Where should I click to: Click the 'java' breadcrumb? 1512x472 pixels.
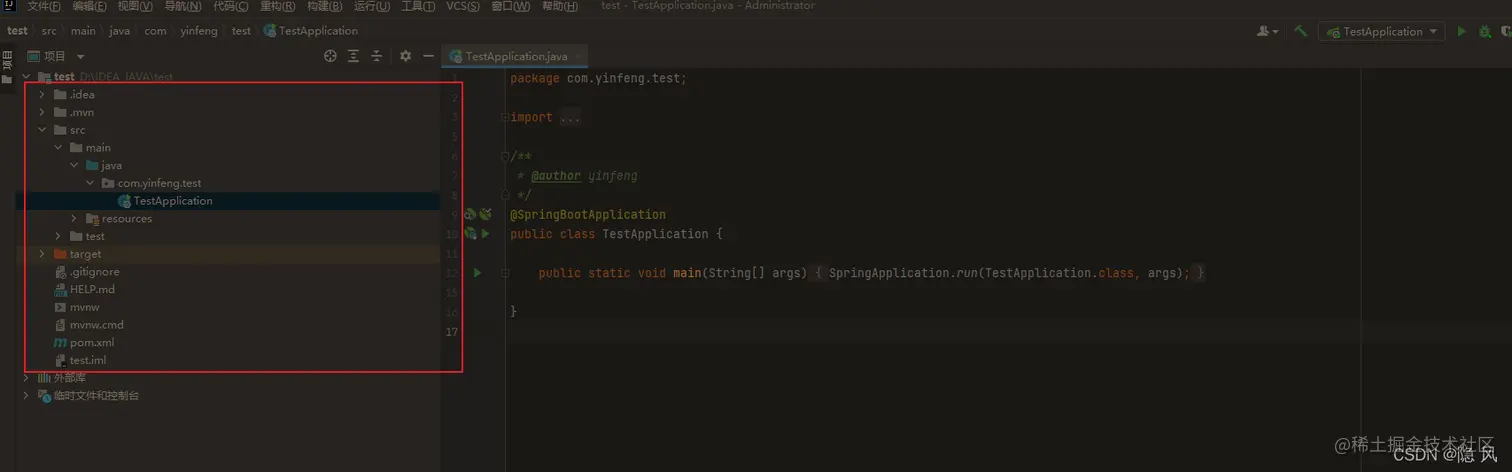[x=120, y=31]
